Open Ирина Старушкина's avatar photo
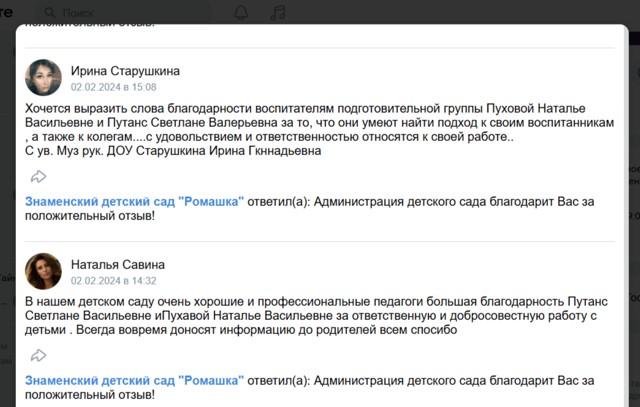This screenshot has width=640, height=407. pyautogui.click(x=44, y=78)
